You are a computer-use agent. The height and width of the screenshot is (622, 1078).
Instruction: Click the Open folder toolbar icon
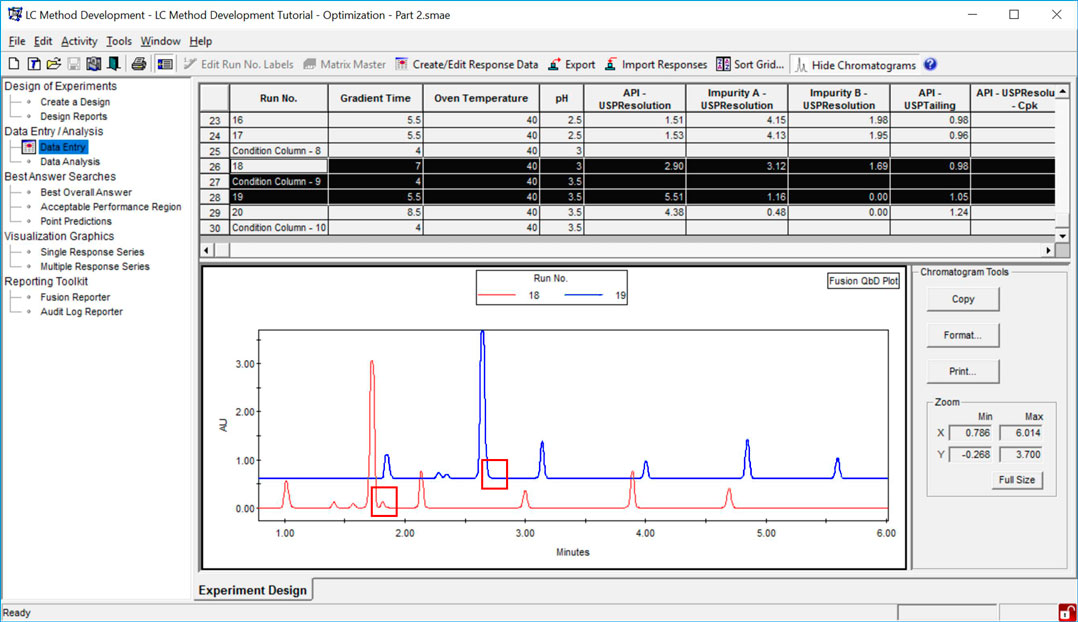[x=54, y=64]
